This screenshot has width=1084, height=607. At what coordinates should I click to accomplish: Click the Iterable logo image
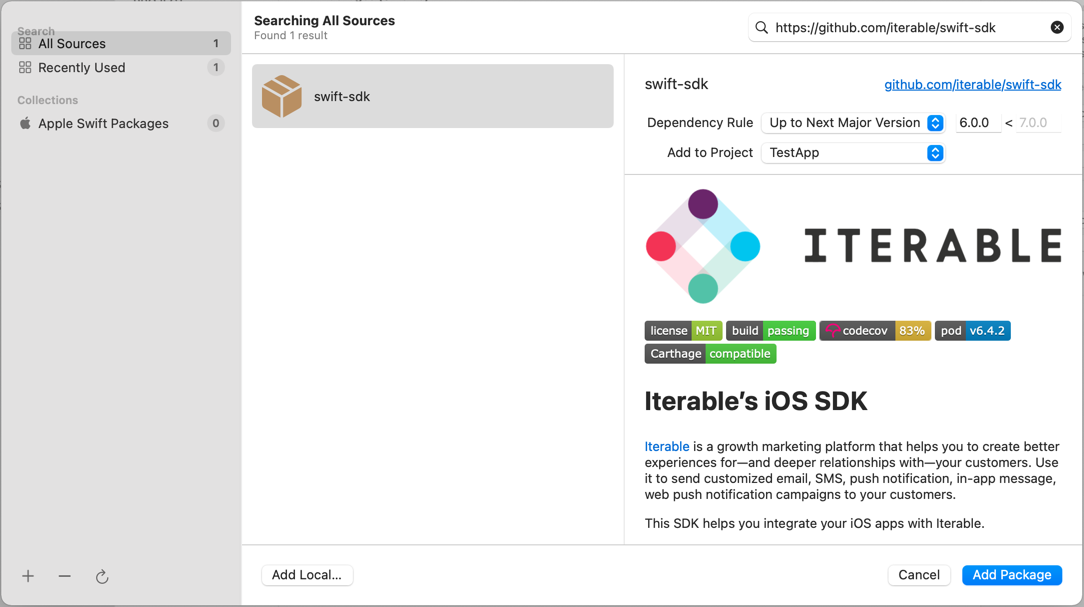pyautogui.click(x=853, y=246)
